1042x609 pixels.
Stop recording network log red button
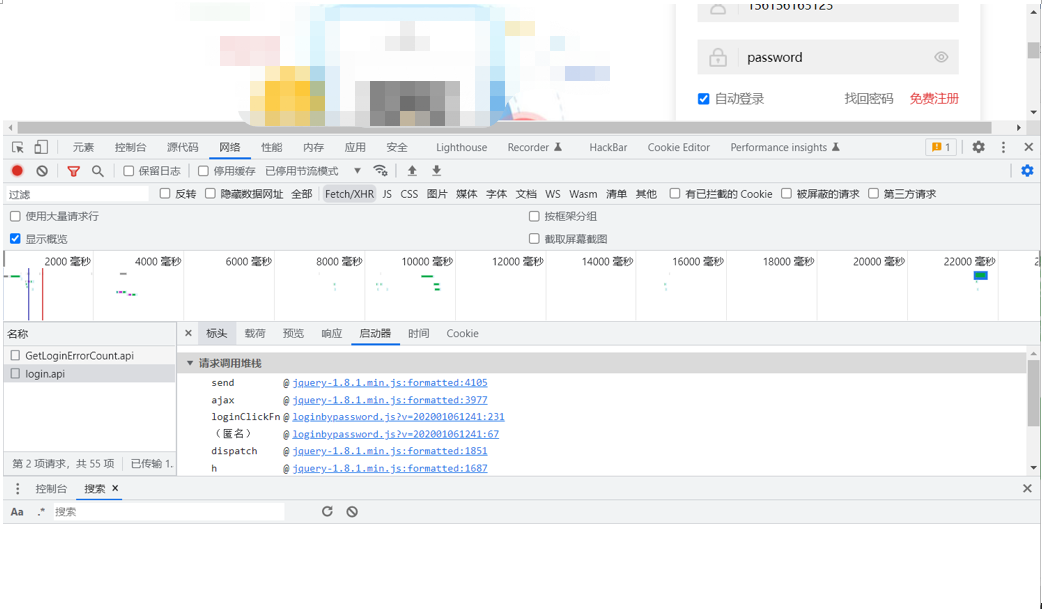point(17,171)
